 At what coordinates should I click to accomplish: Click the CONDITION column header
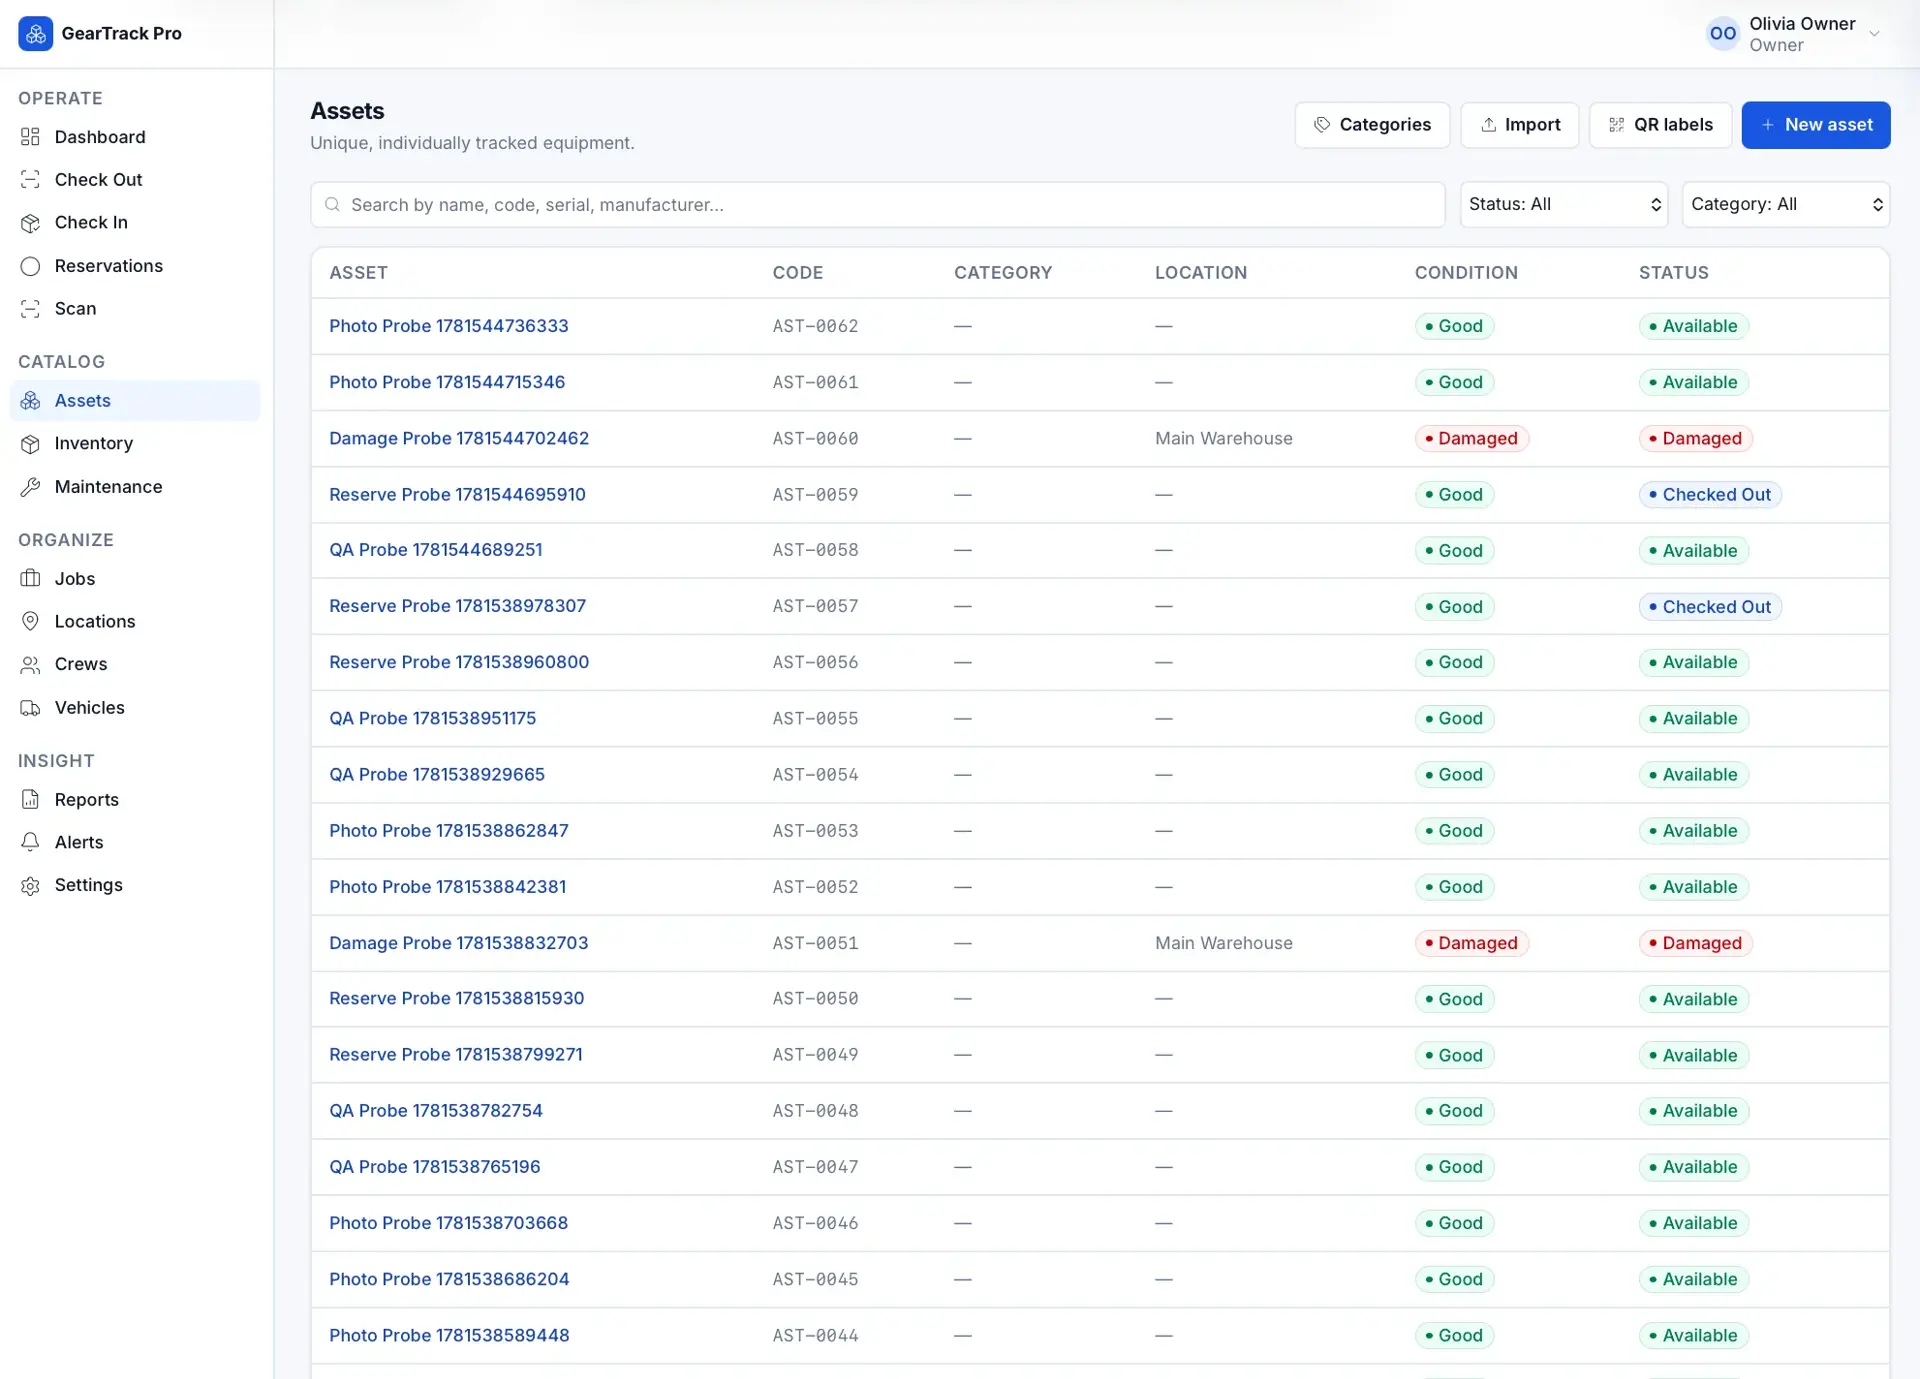[1466, 273]
